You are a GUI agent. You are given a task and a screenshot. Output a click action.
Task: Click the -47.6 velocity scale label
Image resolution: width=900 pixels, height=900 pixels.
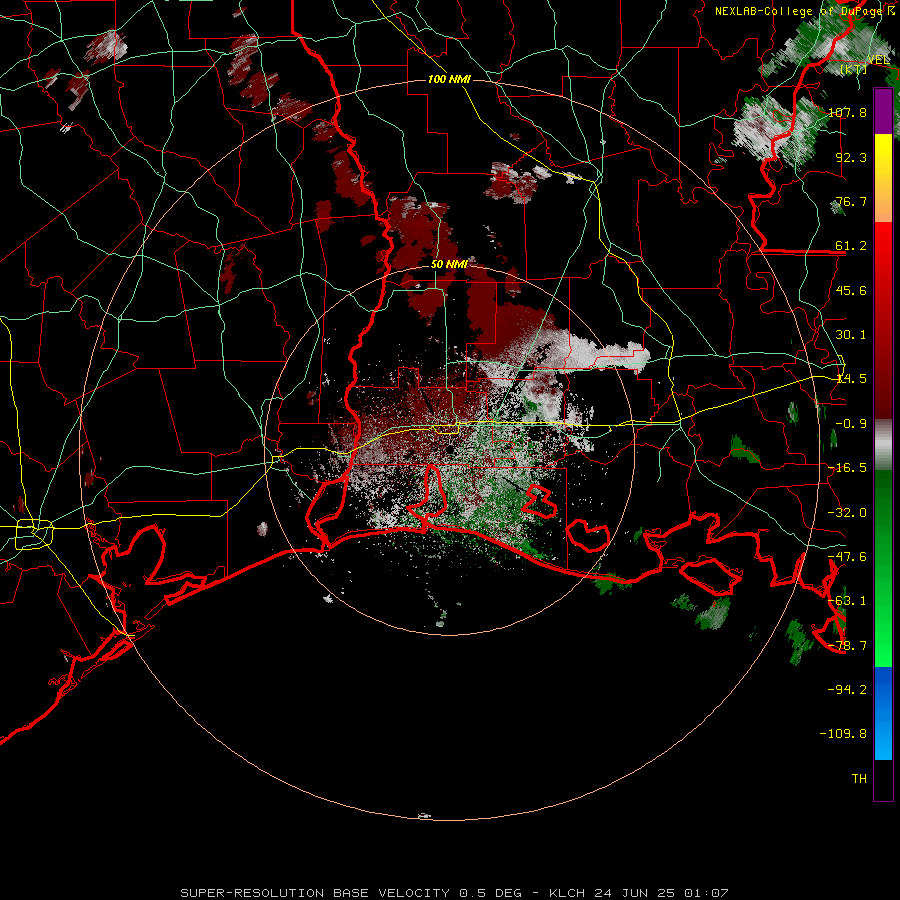coord(847,556)
